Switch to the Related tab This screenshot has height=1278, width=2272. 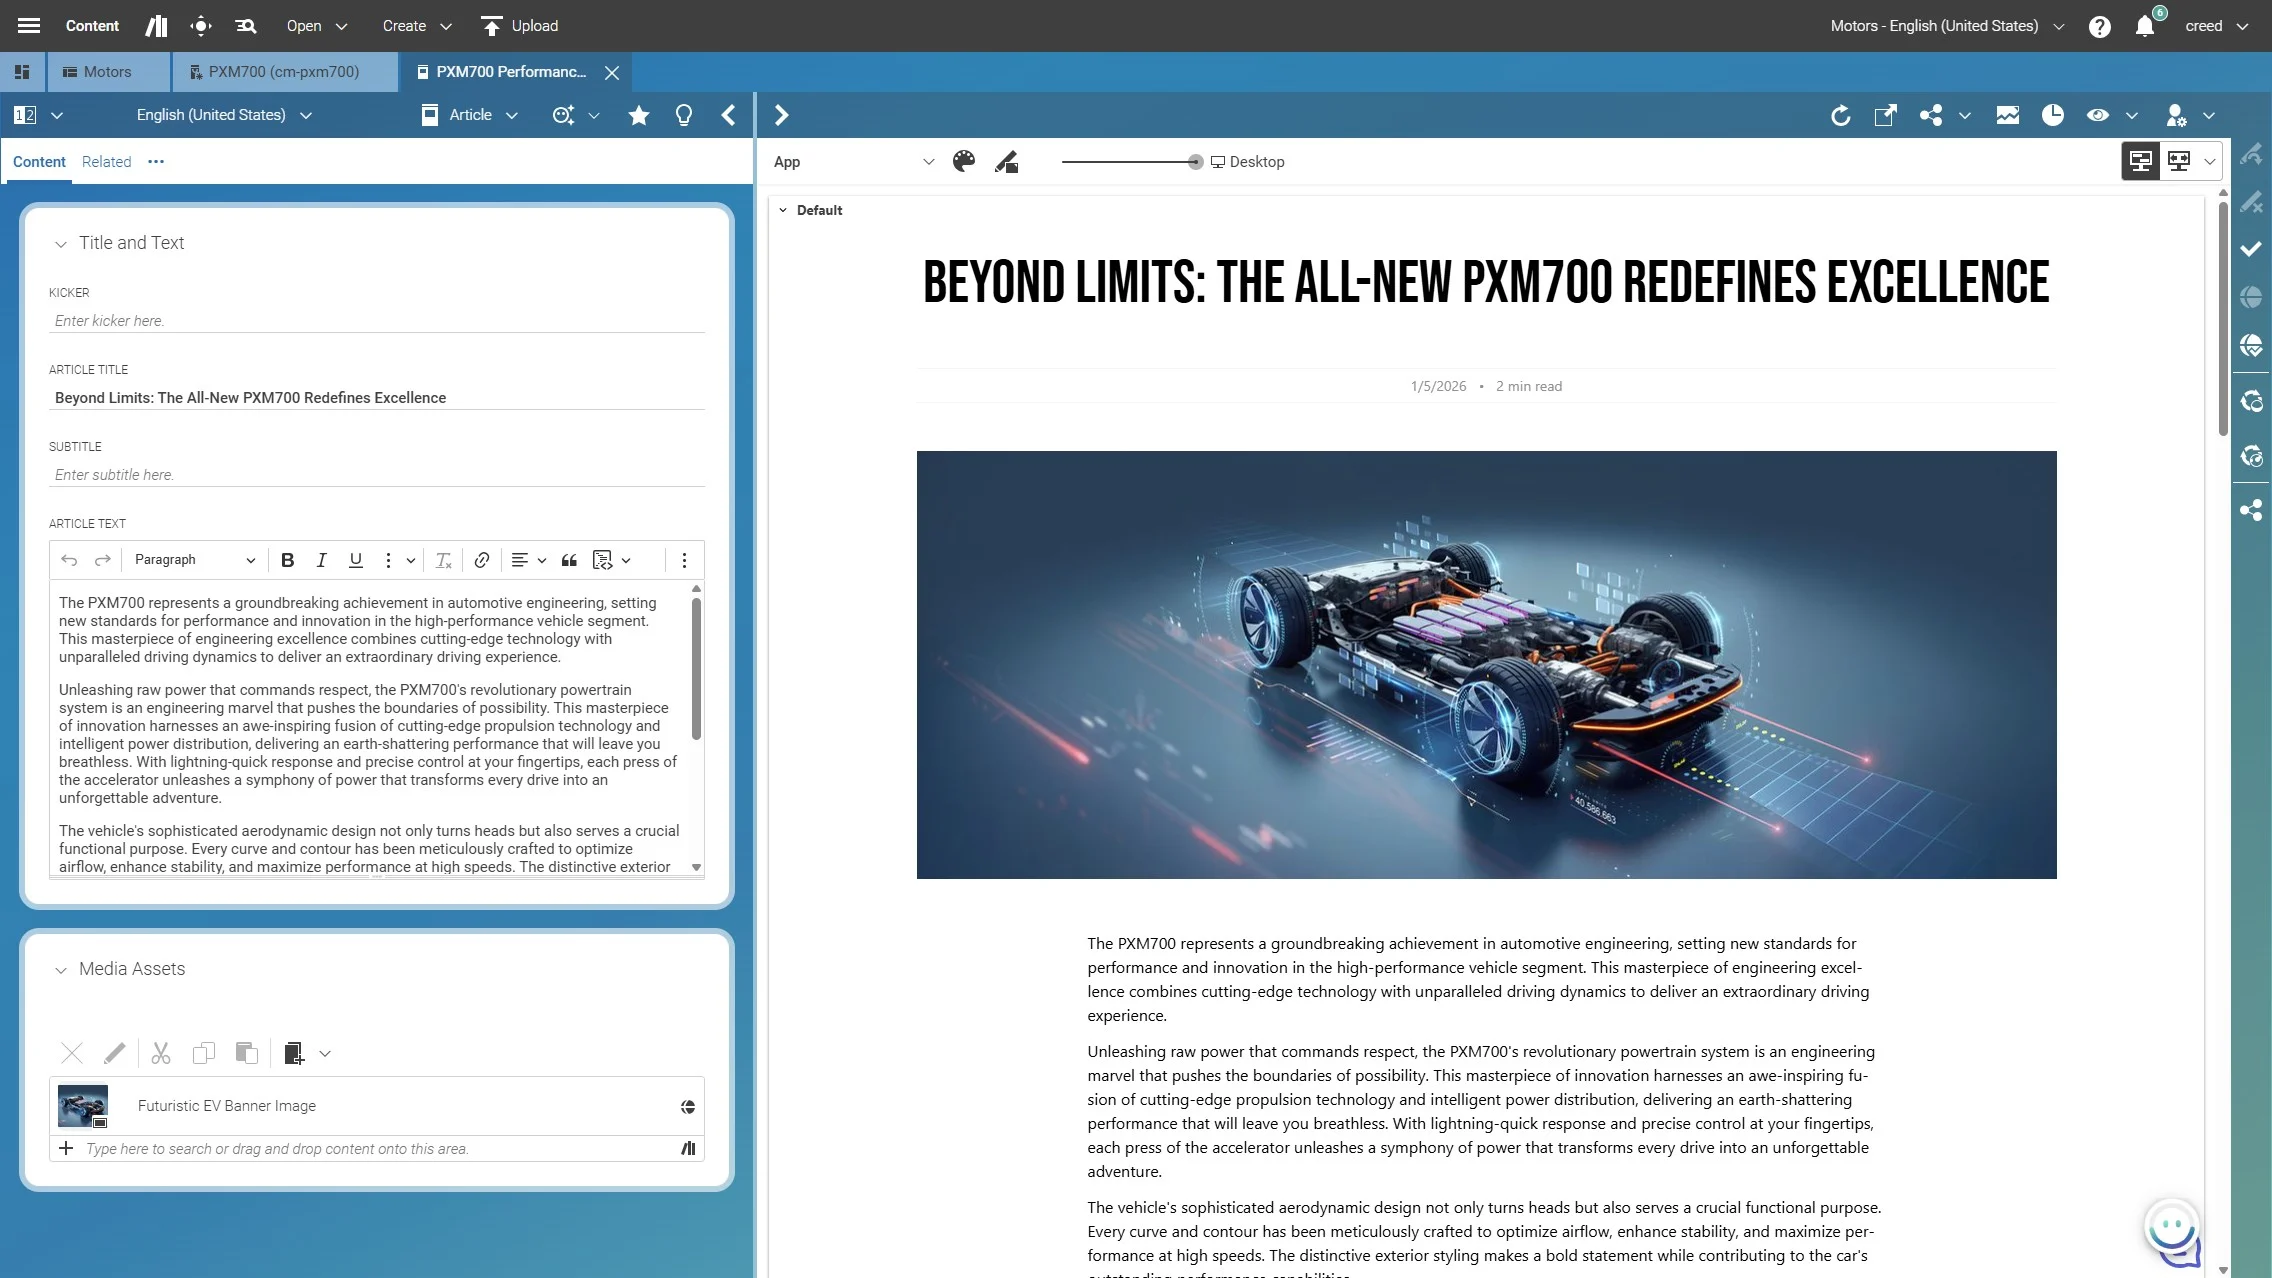106,162
